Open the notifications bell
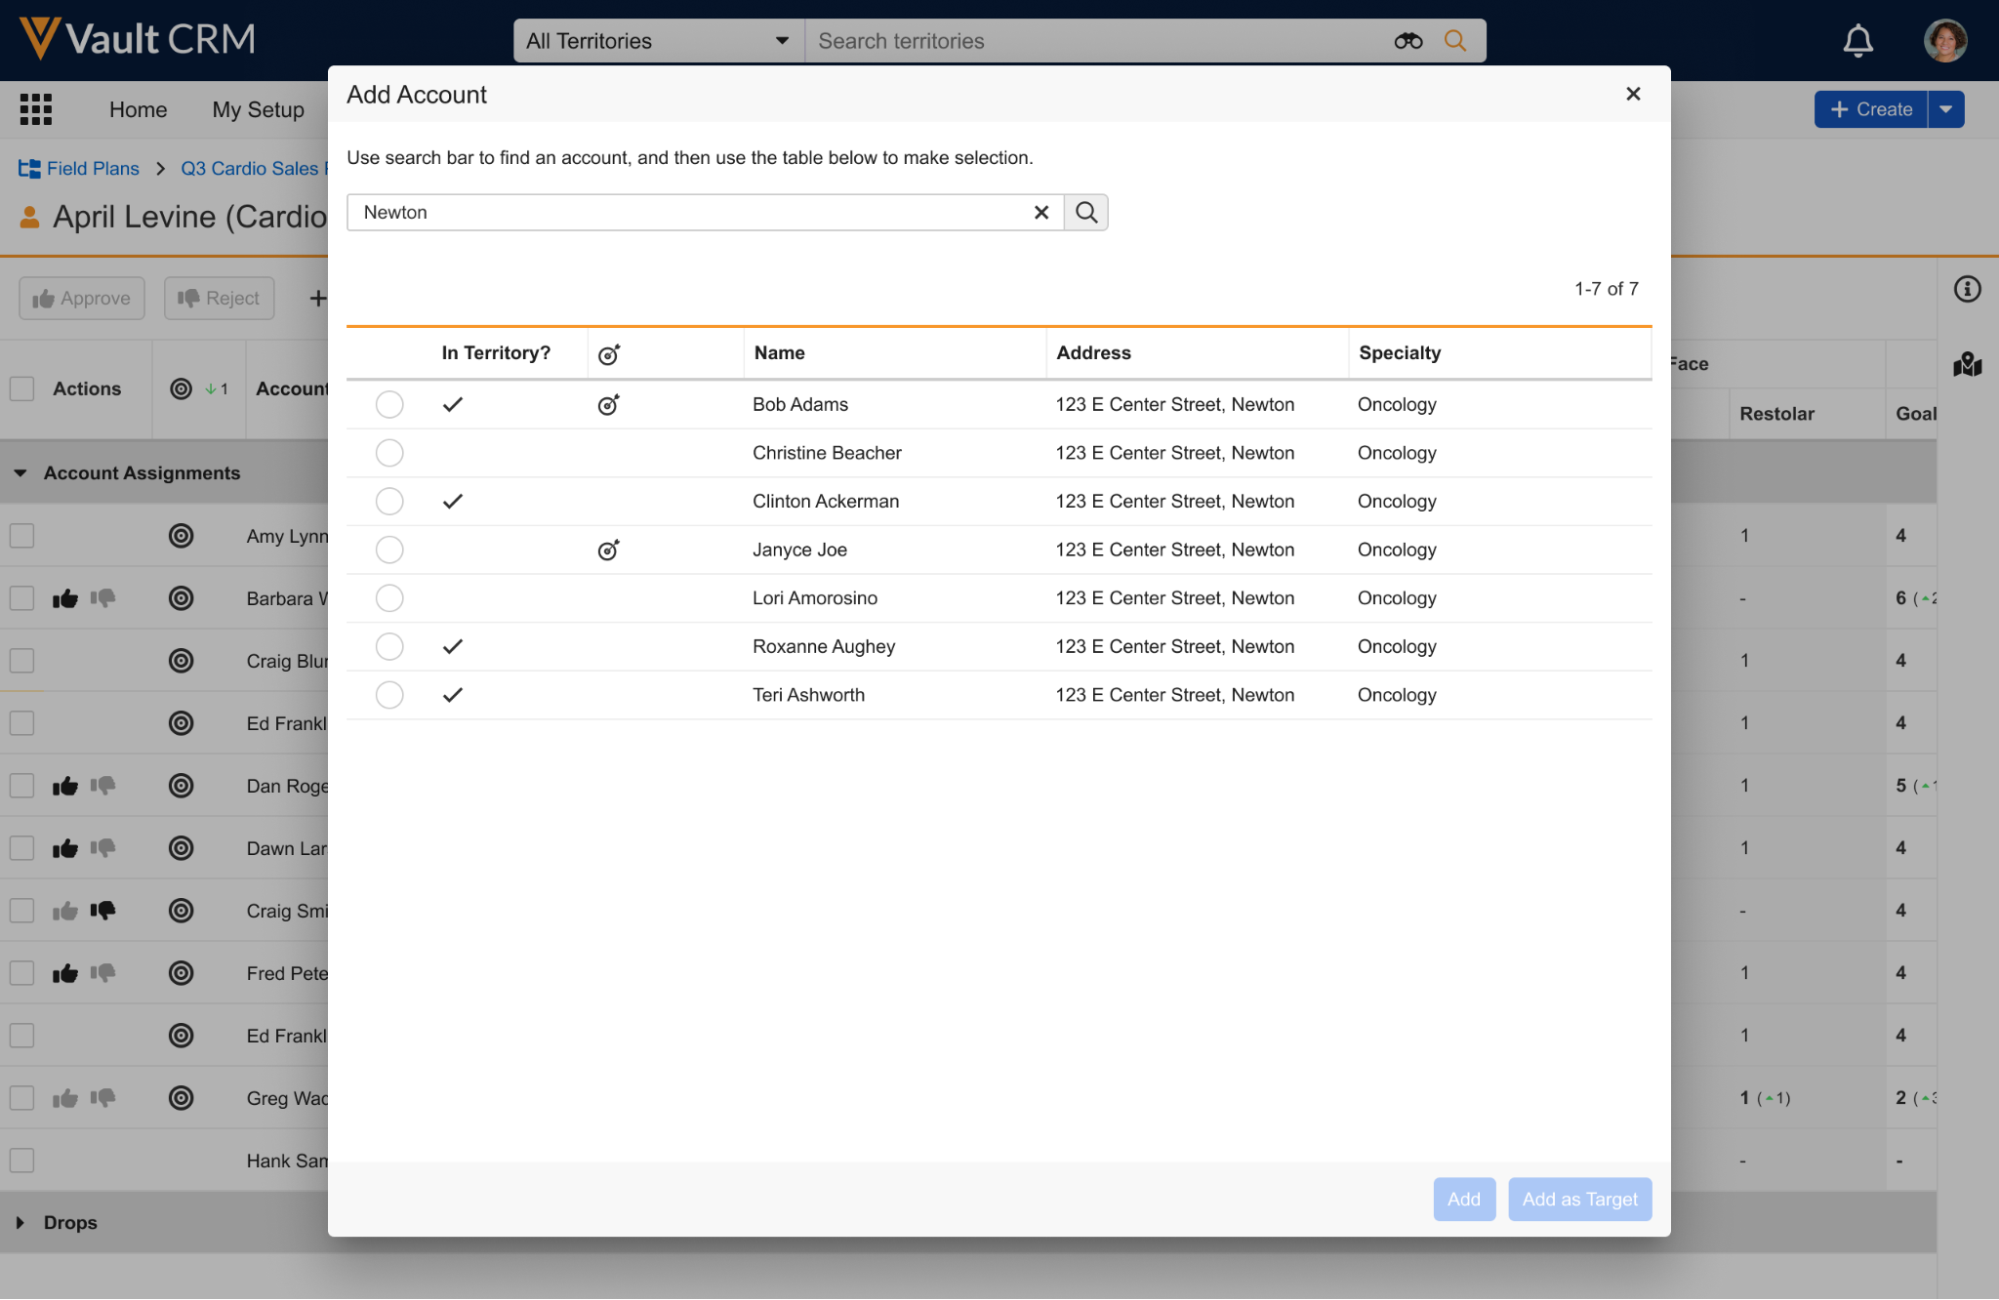This screenshot has height=1300, width=1999. pos(1857,41)
